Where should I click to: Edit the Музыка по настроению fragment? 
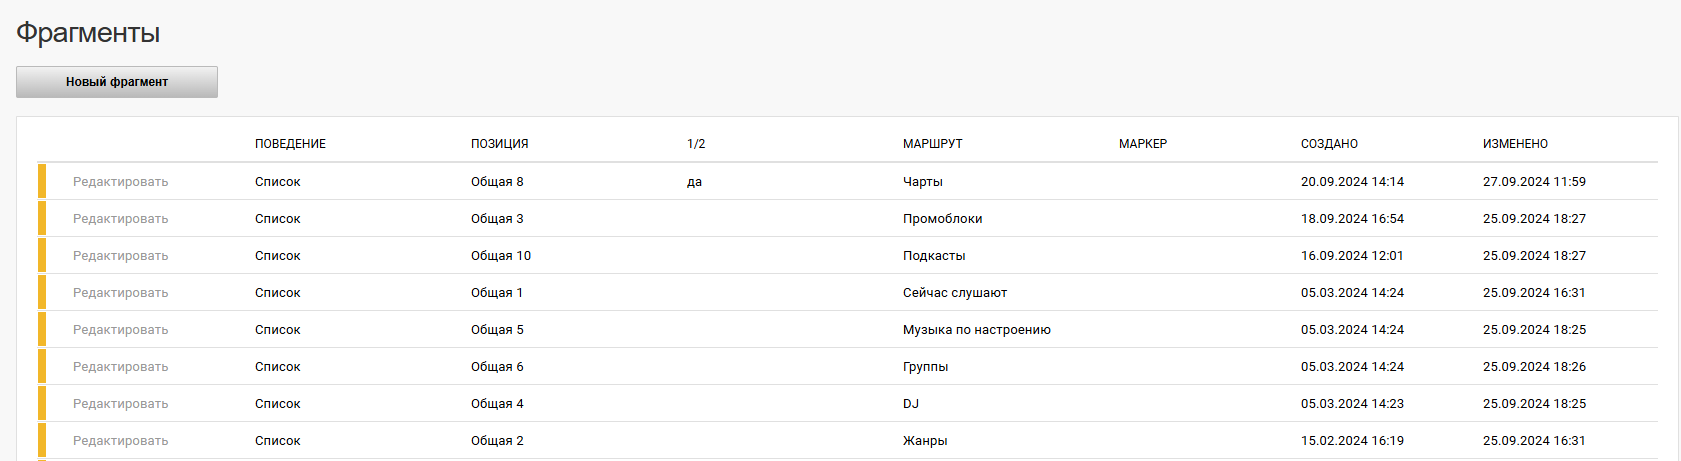tap(120, 330)
